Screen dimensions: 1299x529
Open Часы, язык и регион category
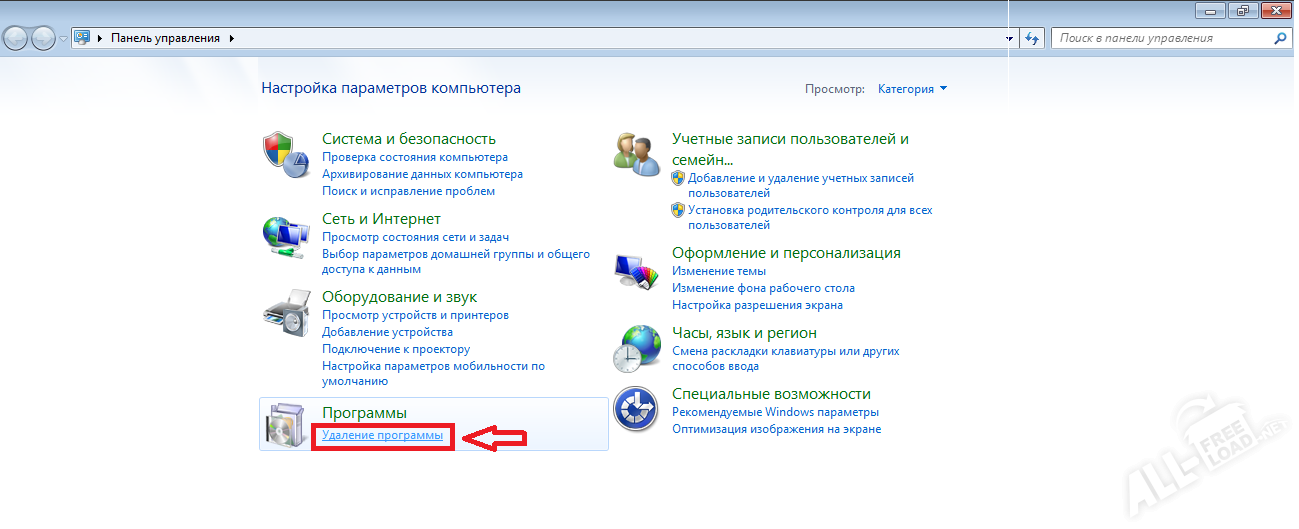tap(744, 333)
